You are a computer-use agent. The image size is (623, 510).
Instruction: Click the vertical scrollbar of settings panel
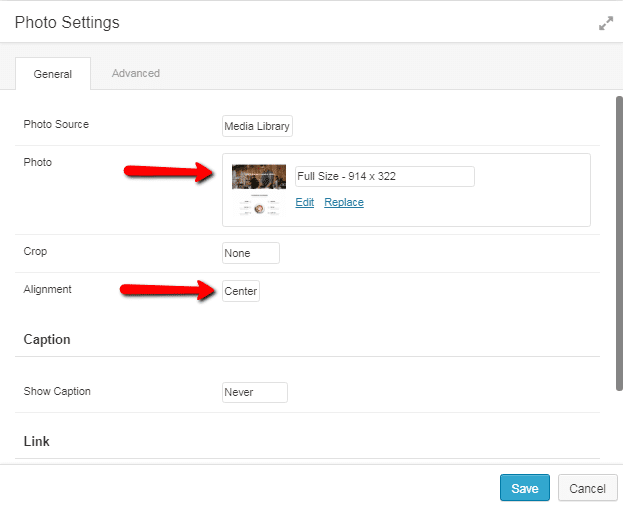[617, 240]
